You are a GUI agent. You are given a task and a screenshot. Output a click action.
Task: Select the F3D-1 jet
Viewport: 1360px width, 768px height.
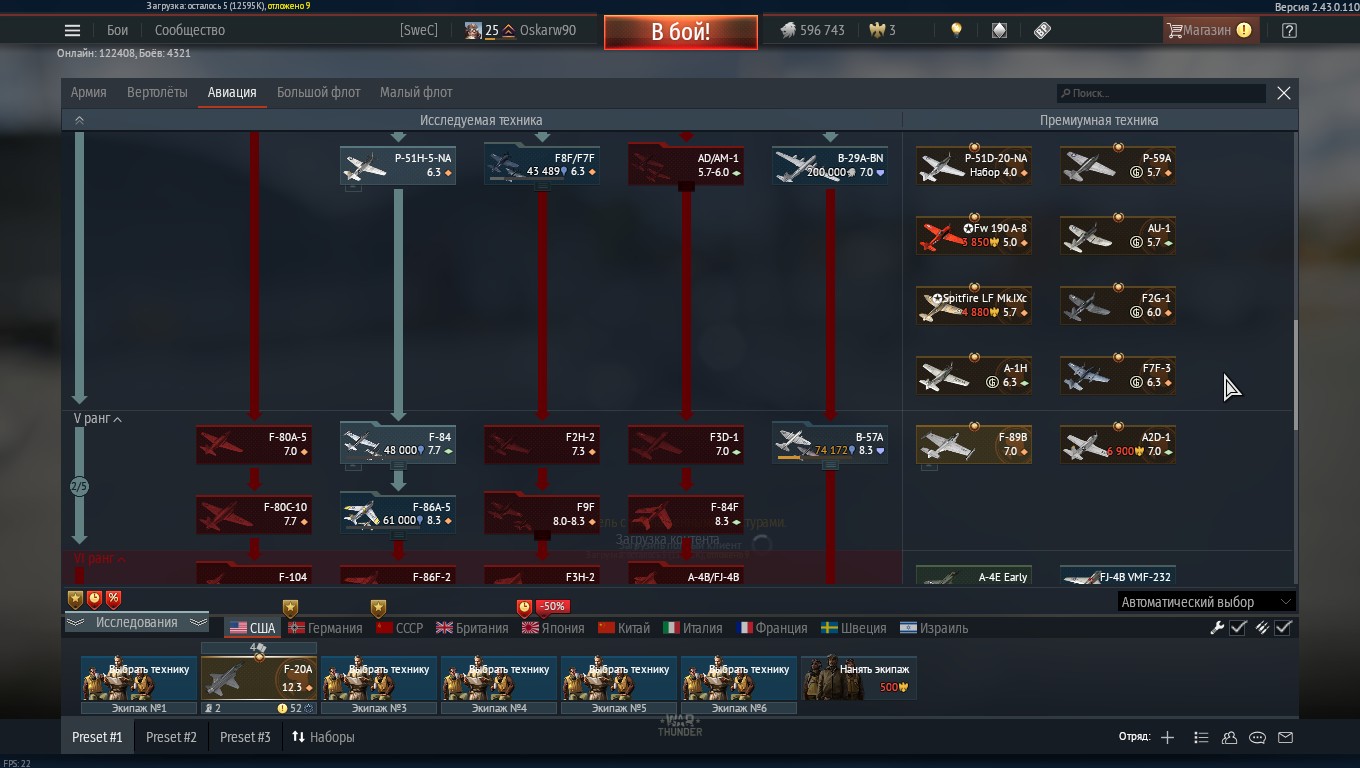(x=686, y=445)
